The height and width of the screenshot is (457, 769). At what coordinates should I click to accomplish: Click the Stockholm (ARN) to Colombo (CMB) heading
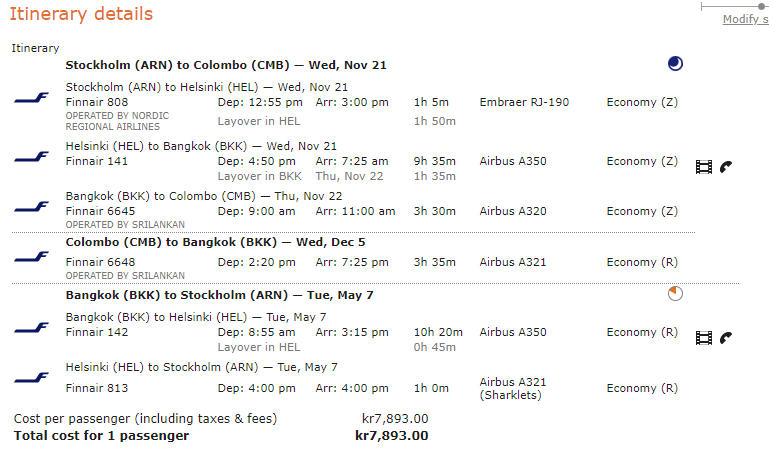[226, 65]
